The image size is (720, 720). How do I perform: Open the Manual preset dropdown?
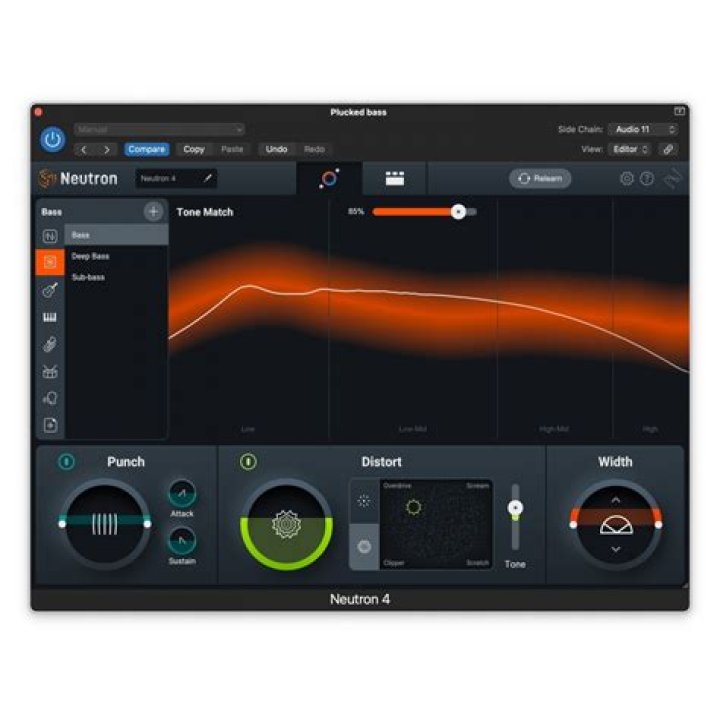(159, 129)
